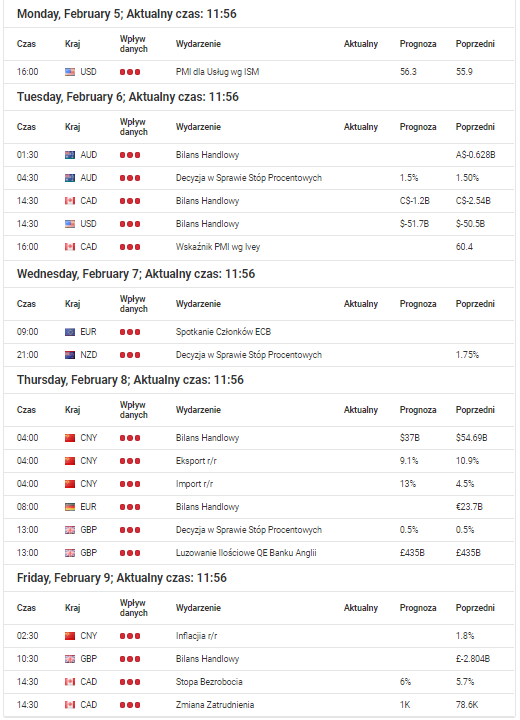Click the CAD flag for Wskaźnik PMI wg Ivey
Screen dimensions: 520x720
(x=70, y=247)
